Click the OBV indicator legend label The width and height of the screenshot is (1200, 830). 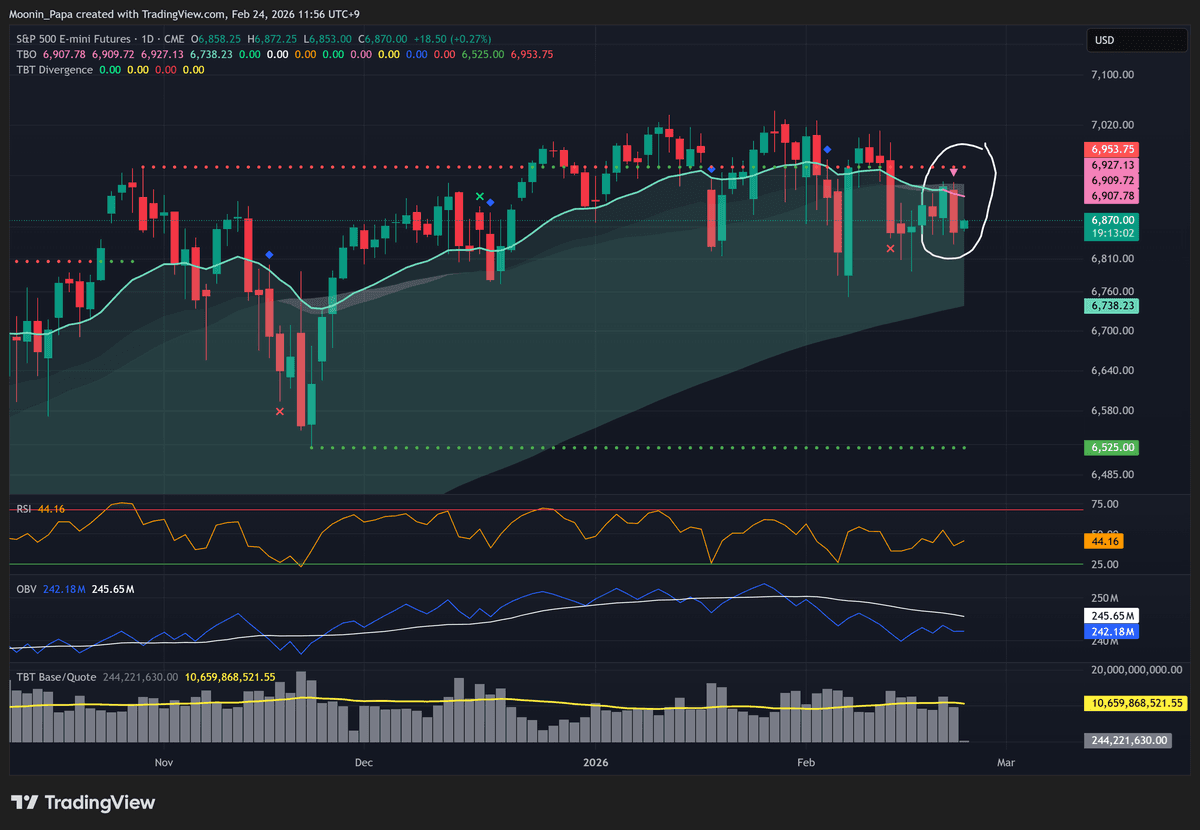point(27,590)
